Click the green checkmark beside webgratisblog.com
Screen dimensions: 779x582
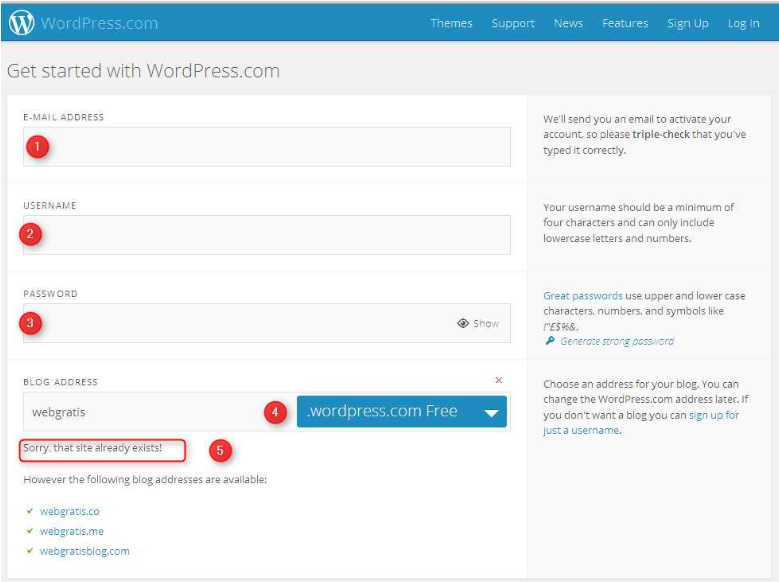[30, 551]
